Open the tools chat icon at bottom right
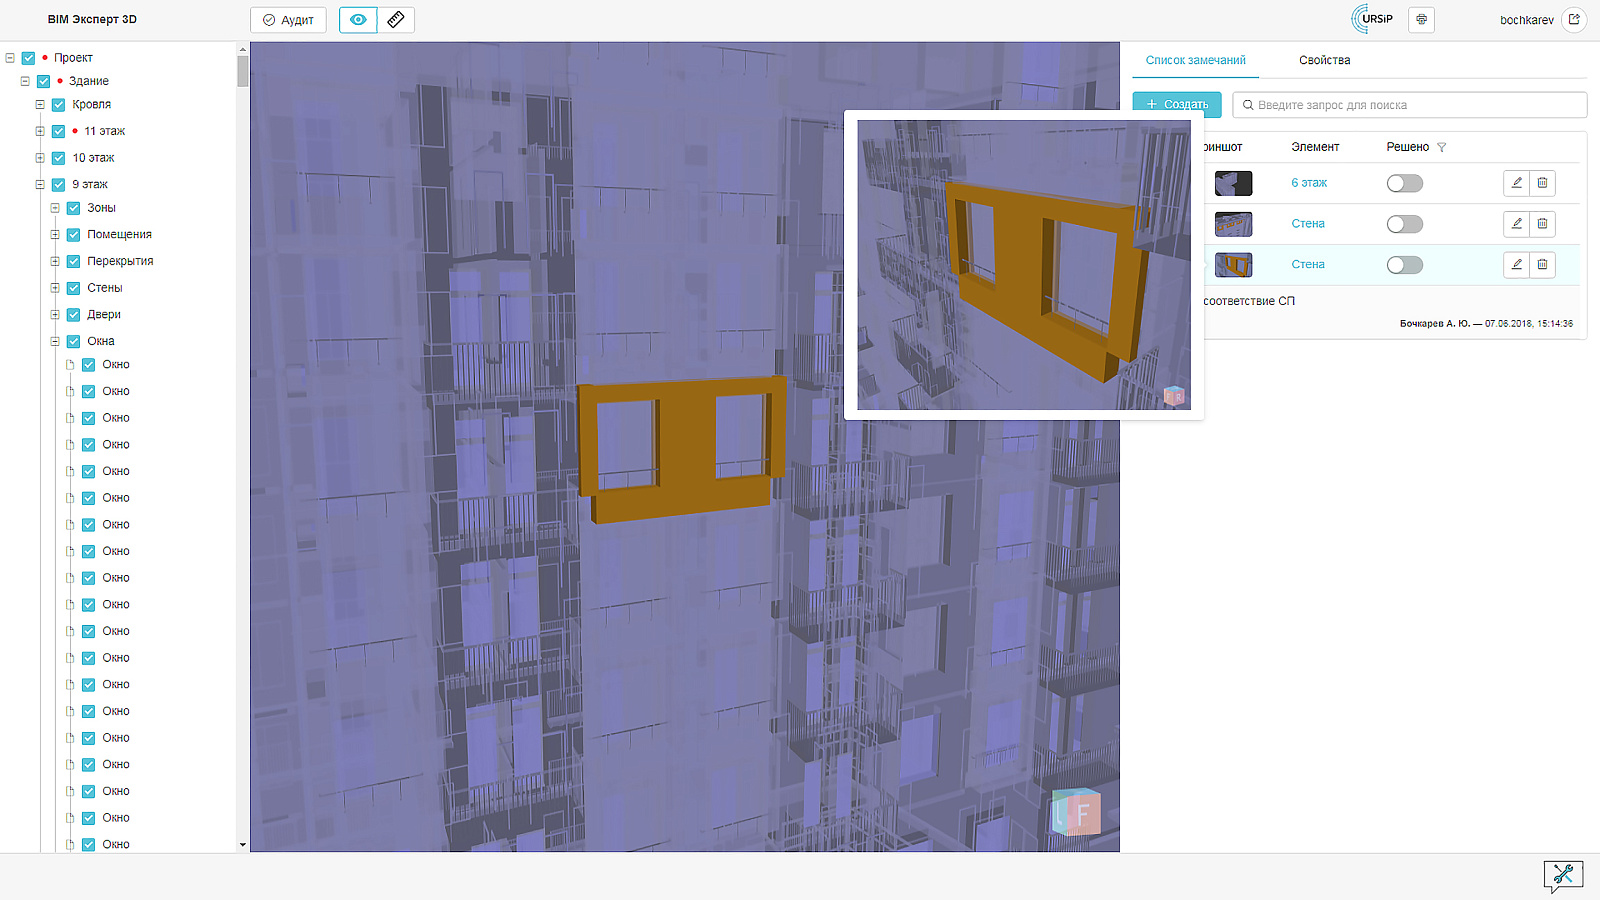1600x900 pixels. [x=1563, y=876]
